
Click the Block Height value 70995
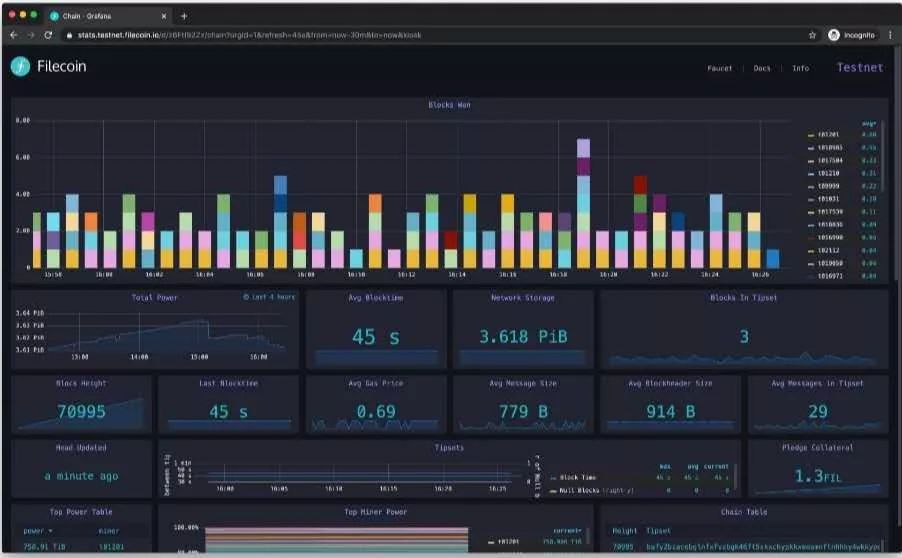click(81, 411)
